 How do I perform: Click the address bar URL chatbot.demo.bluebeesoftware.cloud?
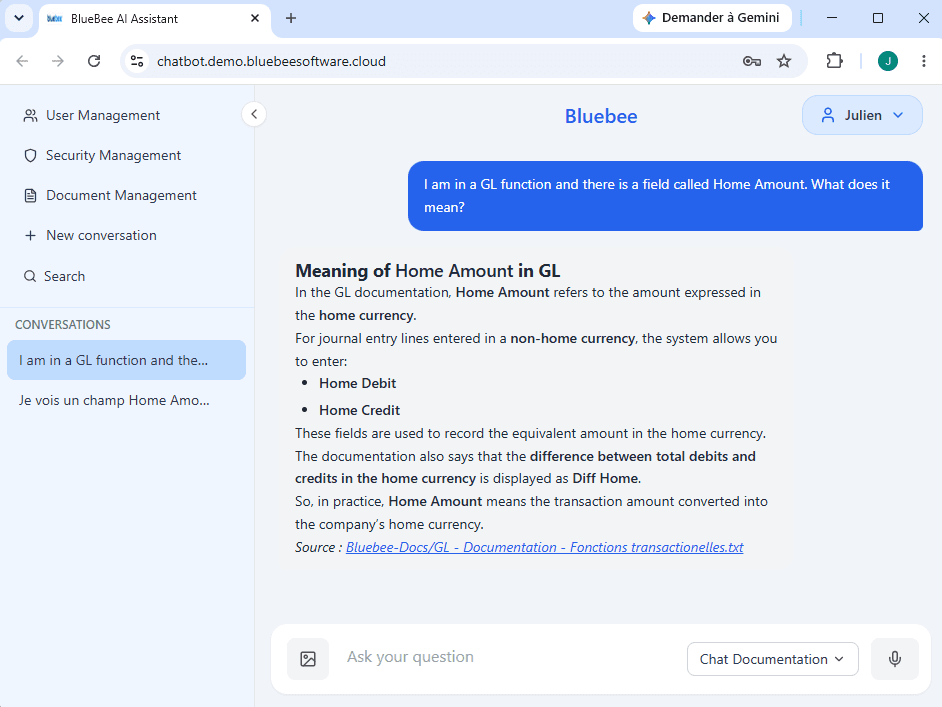tap(271, 61)
